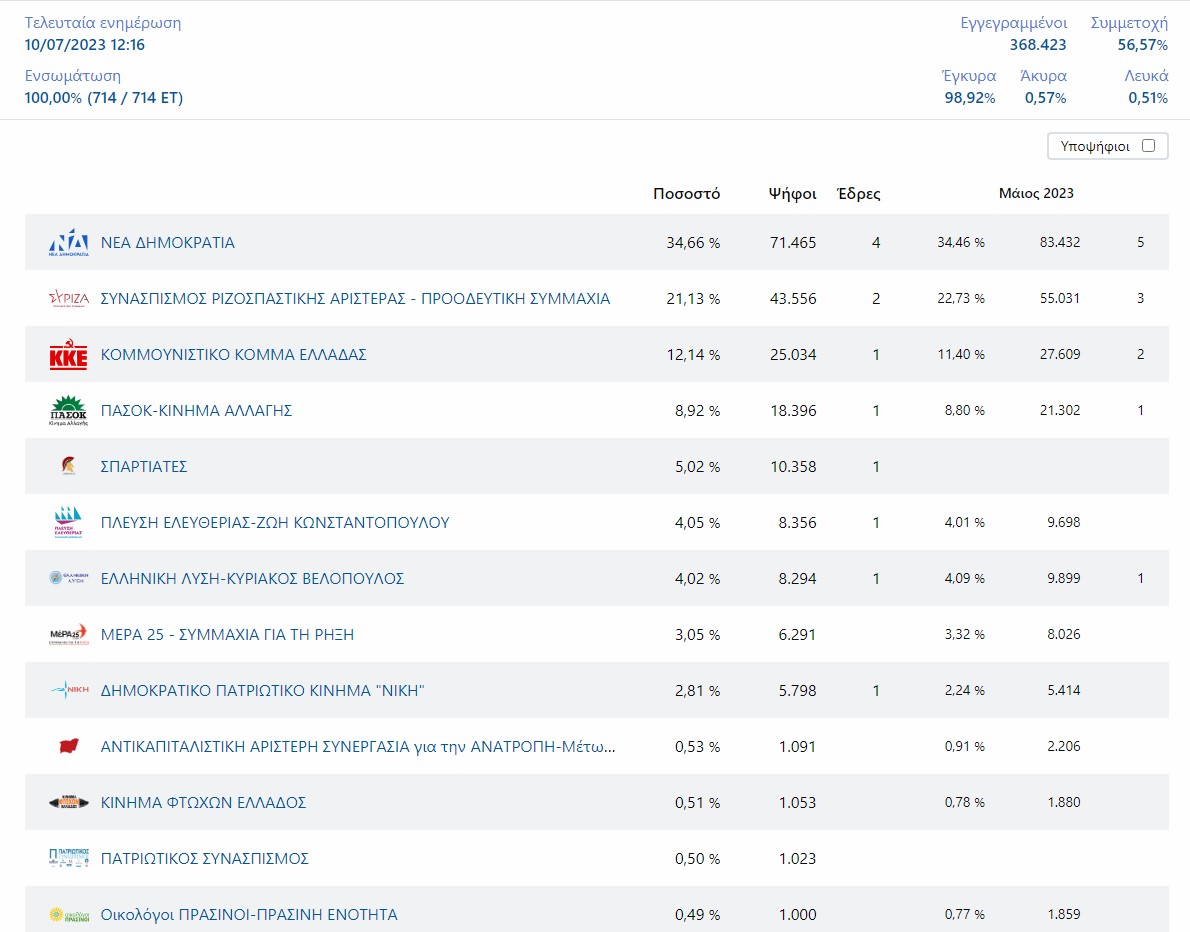This screenshot has height=932, width=1190.
Task: Click the Άκυρα label
Action: (1044, 76)
